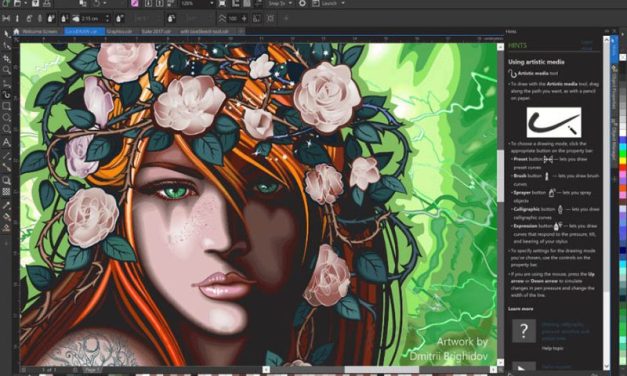The width and height of the screenshot is (627, 376).
Task: Click the docker quick customize plus button
Action: (x=614, y=179)
